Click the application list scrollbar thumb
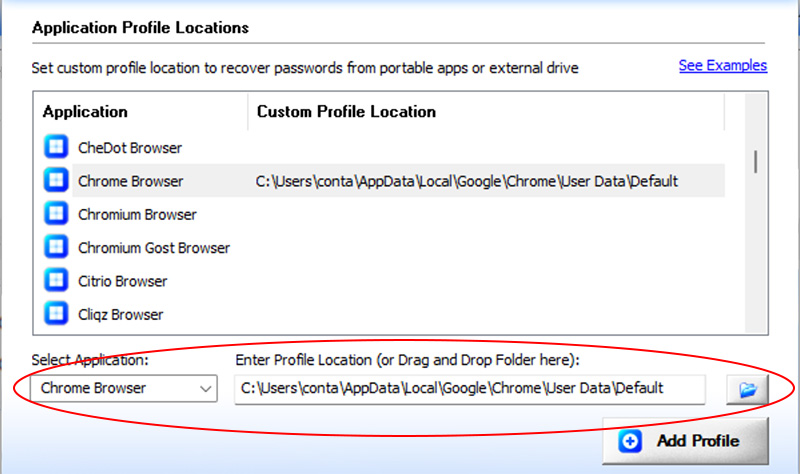 pos(756,161)
